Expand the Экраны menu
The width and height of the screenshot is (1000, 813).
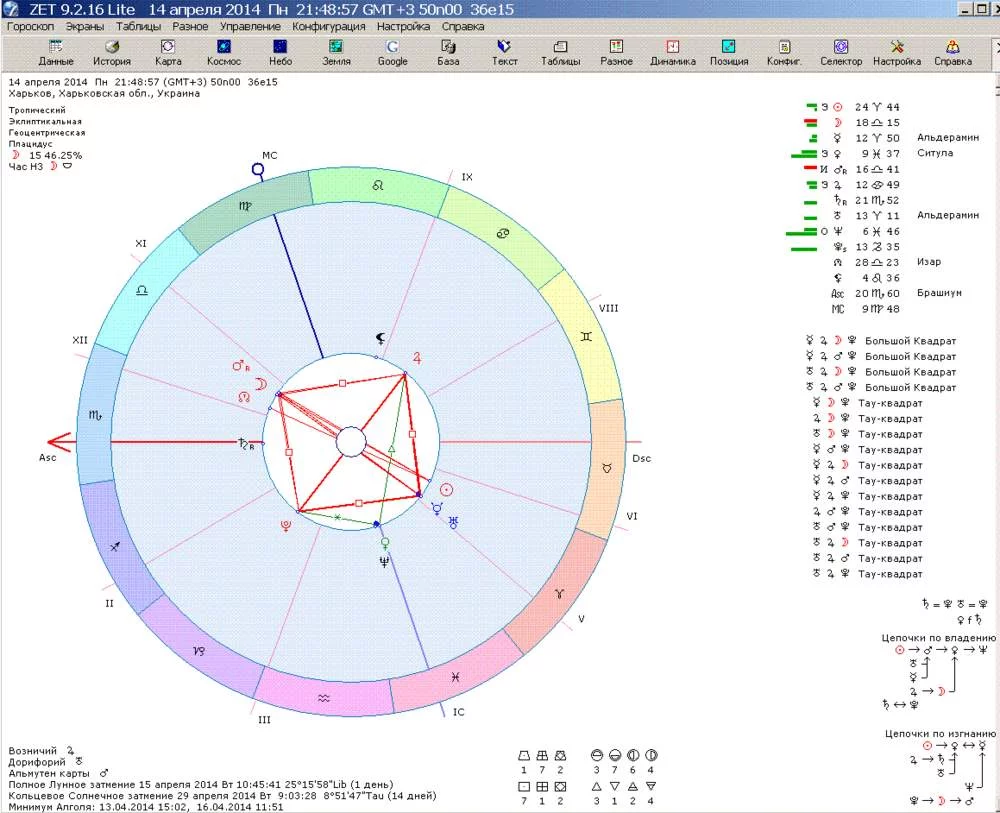pyautogui.click(x=87, y=27)
